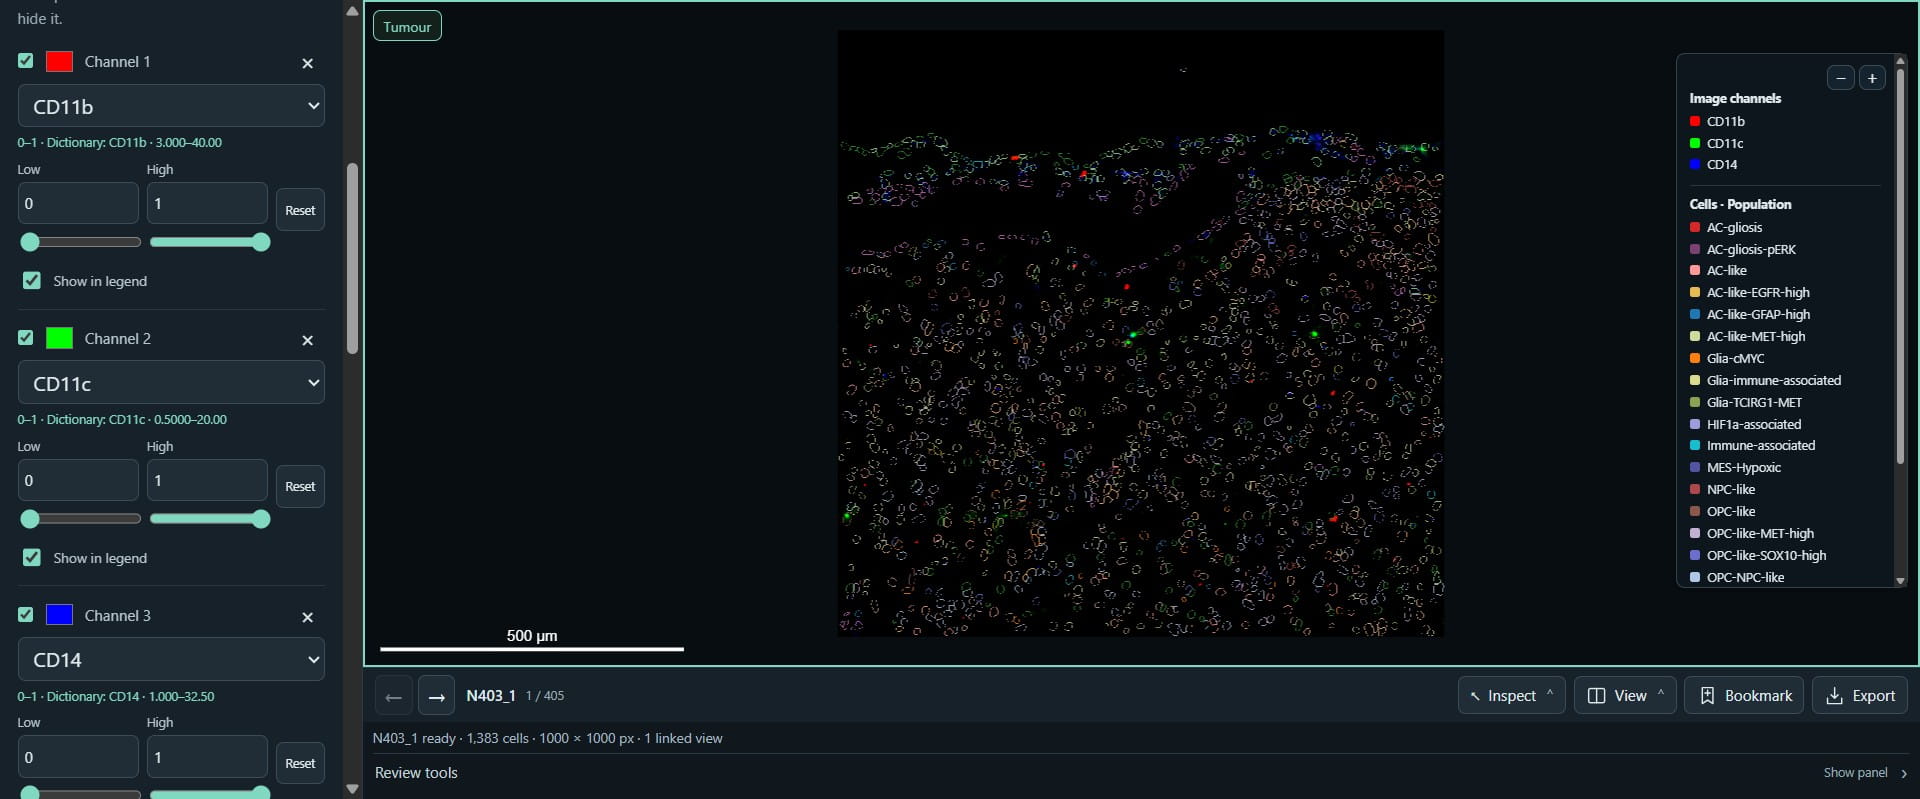This screenshot has width=1920, height=799.
Task: Focus the Channel 3 Low input field
Action: coord(78,757)
